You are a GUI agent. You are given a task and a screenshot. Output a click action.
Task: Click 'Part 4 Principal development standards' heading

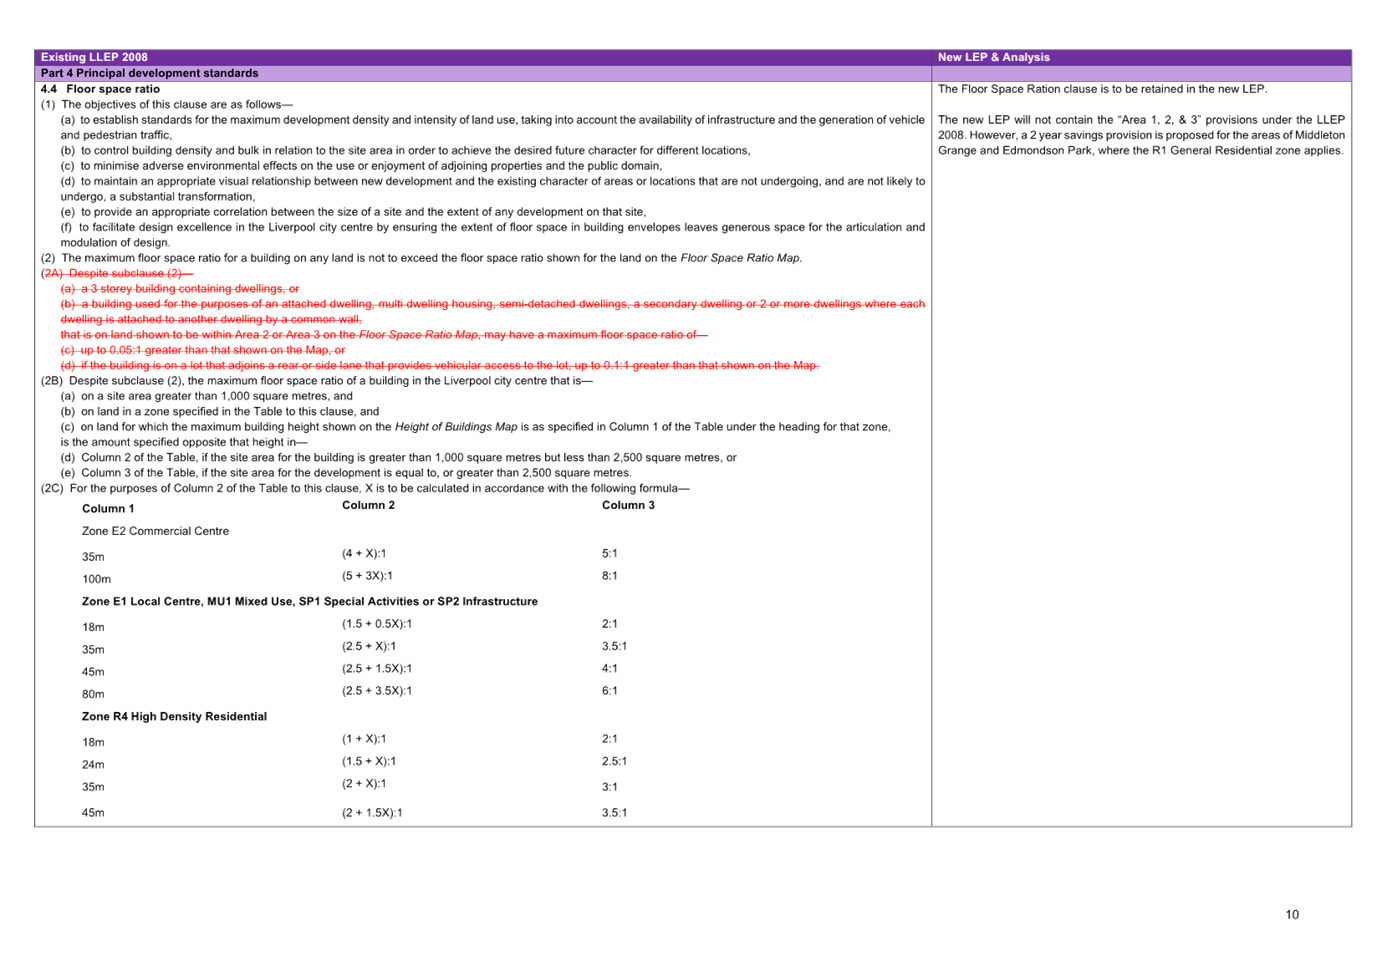click(x=149, y=73)
